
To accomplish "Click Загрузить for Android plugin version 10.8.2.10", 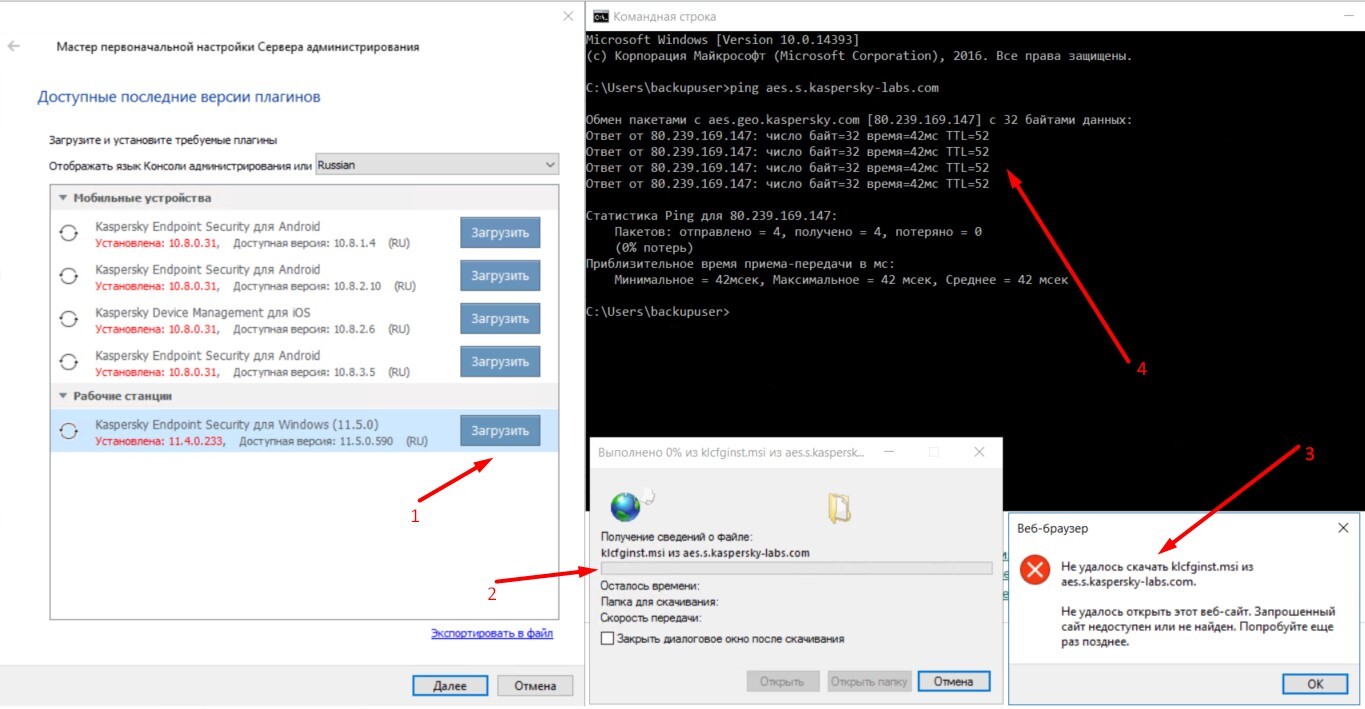I will [x=500, y=276].
